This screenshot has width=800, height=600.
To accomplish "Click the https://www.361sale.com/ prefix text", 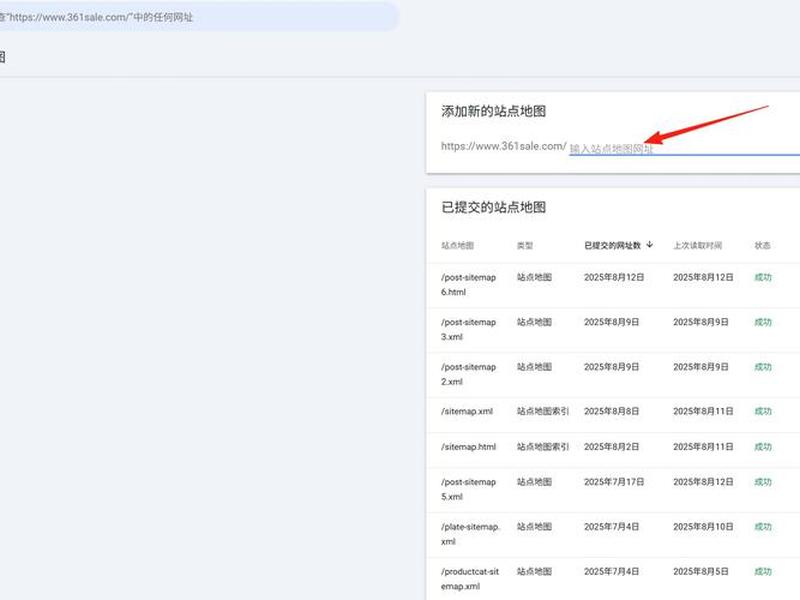I will click(x=504, y=146).
